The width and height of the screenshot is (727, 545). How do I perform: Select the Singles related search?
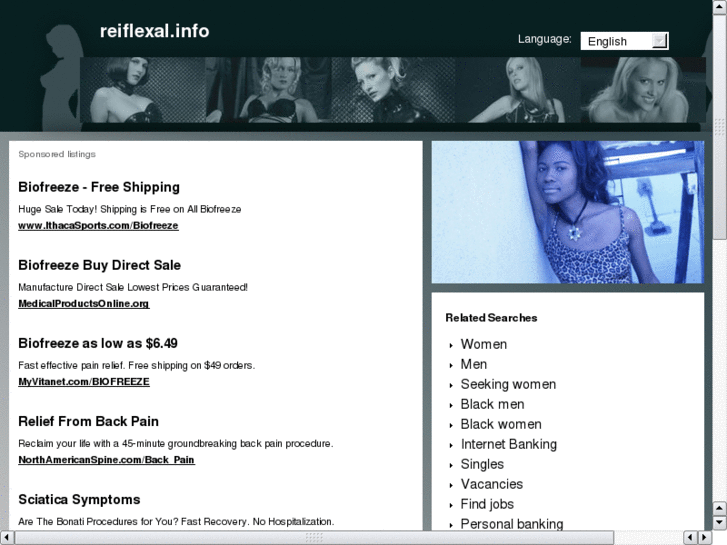[x=482, y=464]
